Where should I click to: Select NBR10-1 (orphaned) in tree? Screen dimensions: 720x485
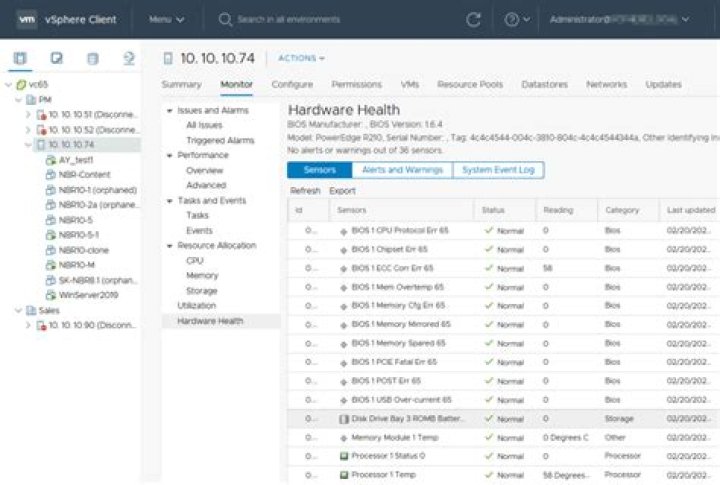coord(97,190)
